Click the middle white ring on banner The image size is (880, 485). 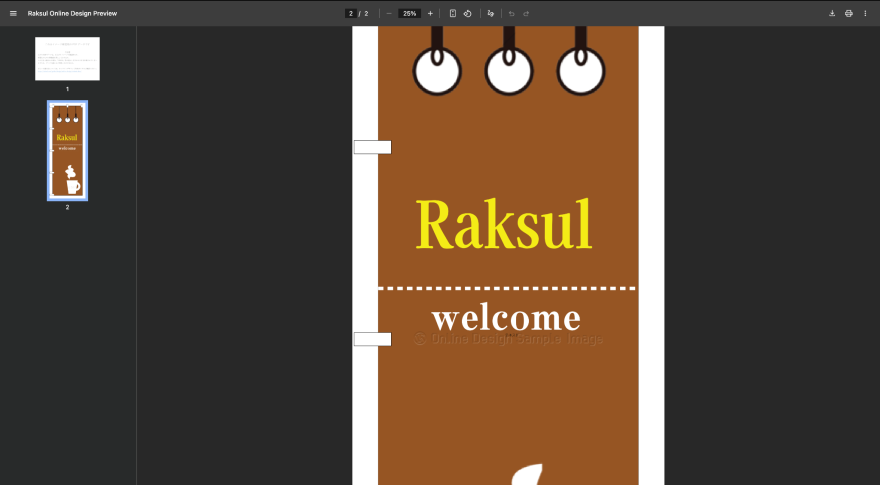pos(509,72)
